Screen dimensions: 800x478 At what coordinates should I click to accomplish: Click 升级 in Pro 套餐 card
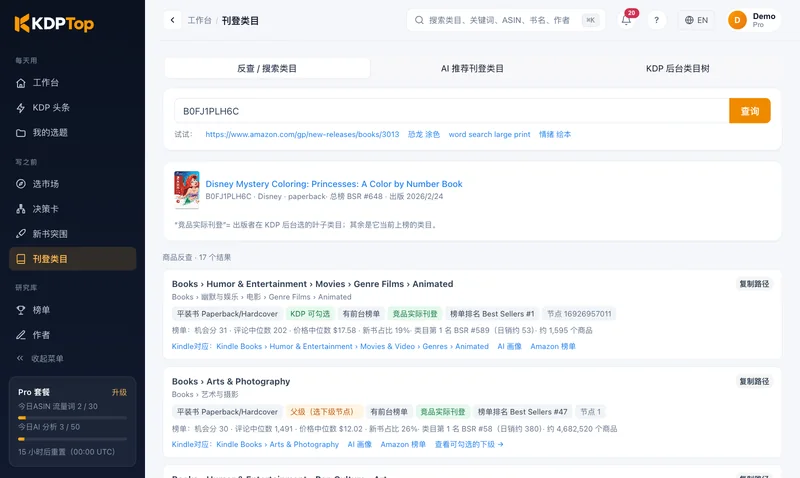[119, 392]
